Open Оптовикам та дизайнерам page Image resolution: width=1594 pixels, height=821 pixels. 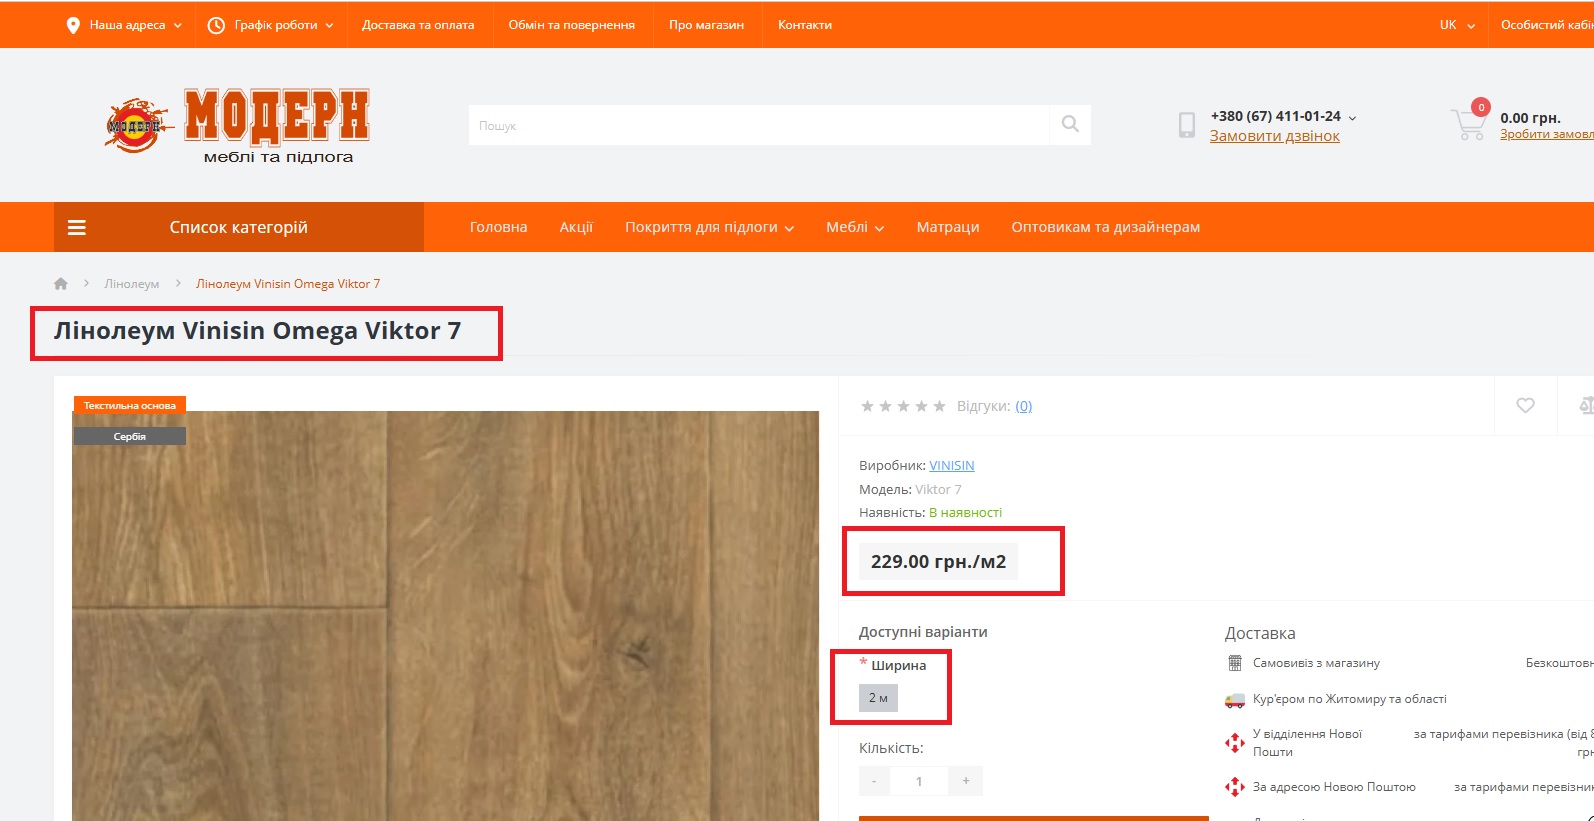coord(1106,227)
